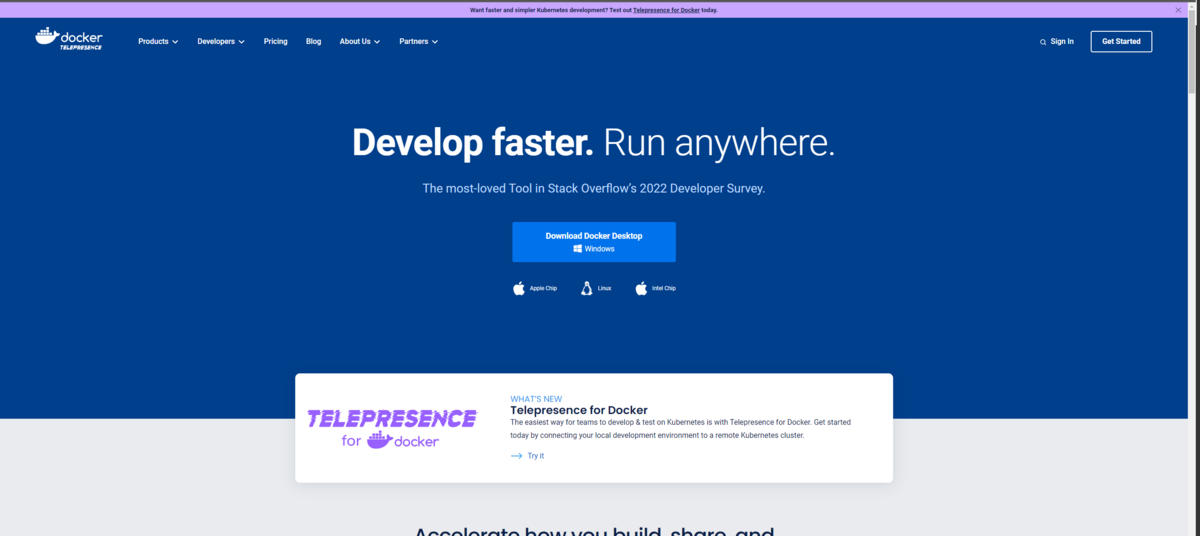This screenshot has width=1200, height=536.
Task: Expand the Partners dropdown menu
Action: tap(419, 42)
